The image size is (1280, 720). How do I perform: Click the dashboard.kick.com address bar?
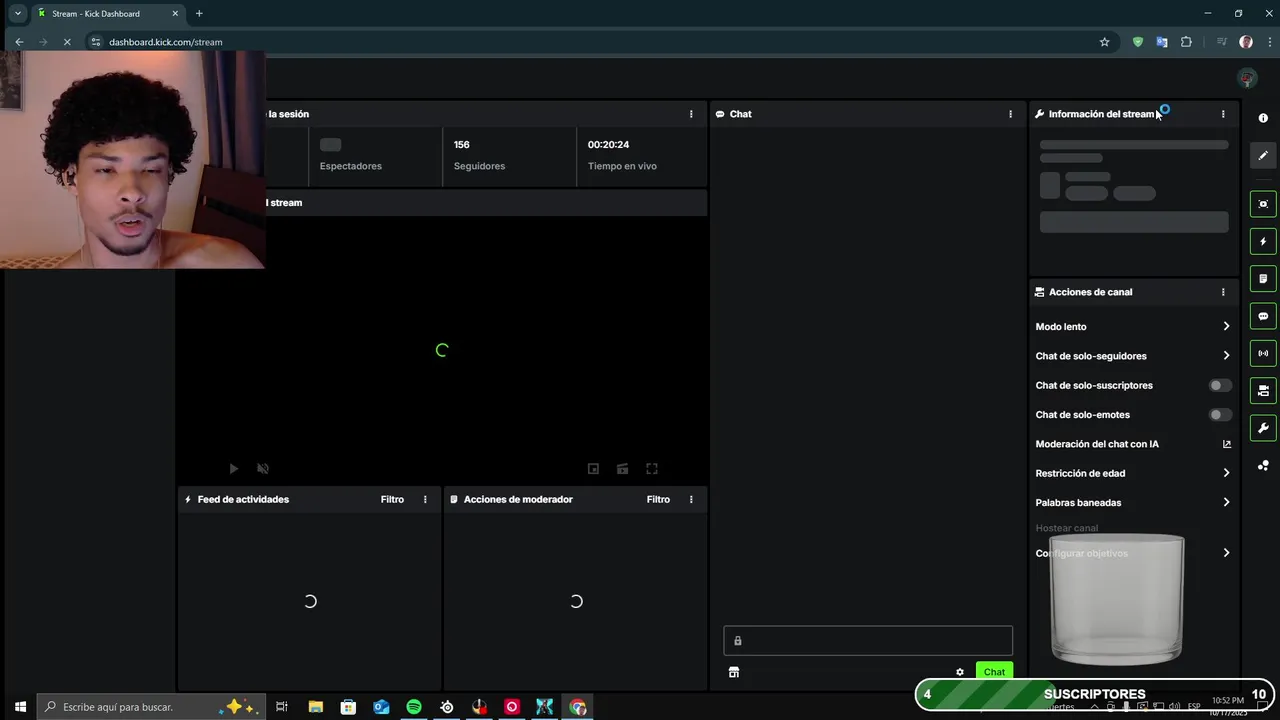click(600, 42)
